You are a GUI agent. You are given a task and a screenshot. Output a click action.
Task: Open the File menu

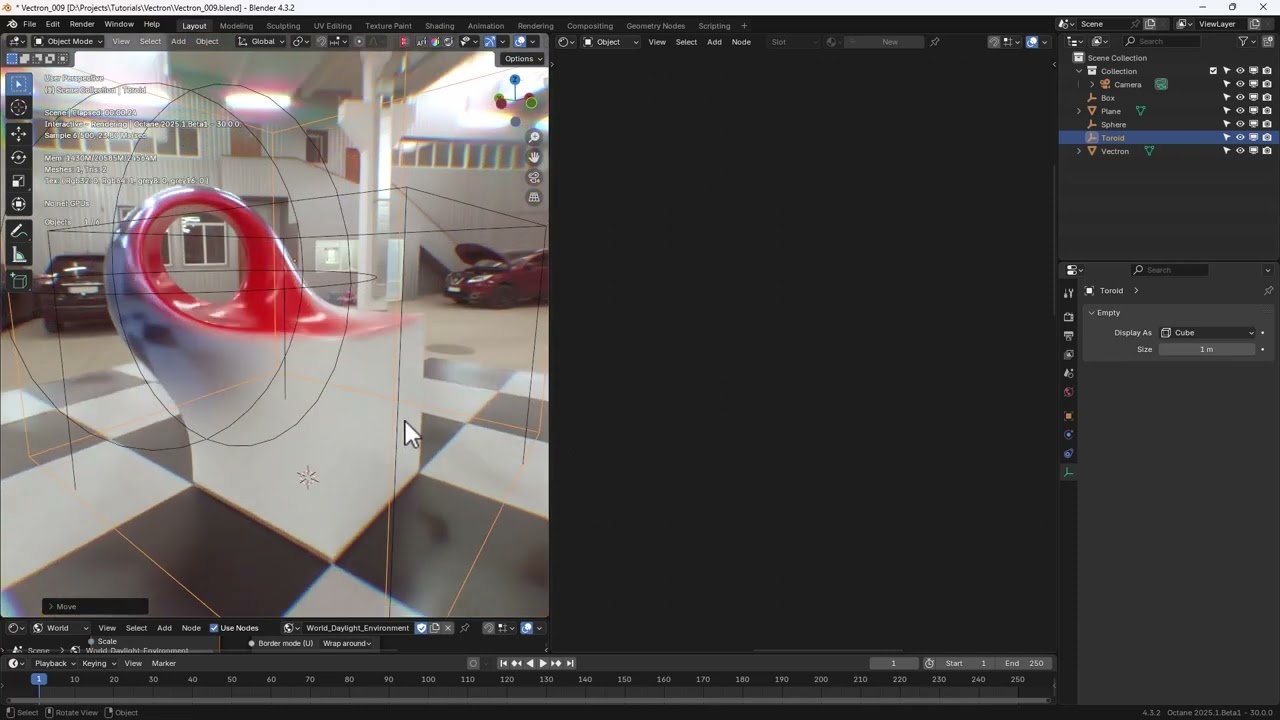point(29,24)
